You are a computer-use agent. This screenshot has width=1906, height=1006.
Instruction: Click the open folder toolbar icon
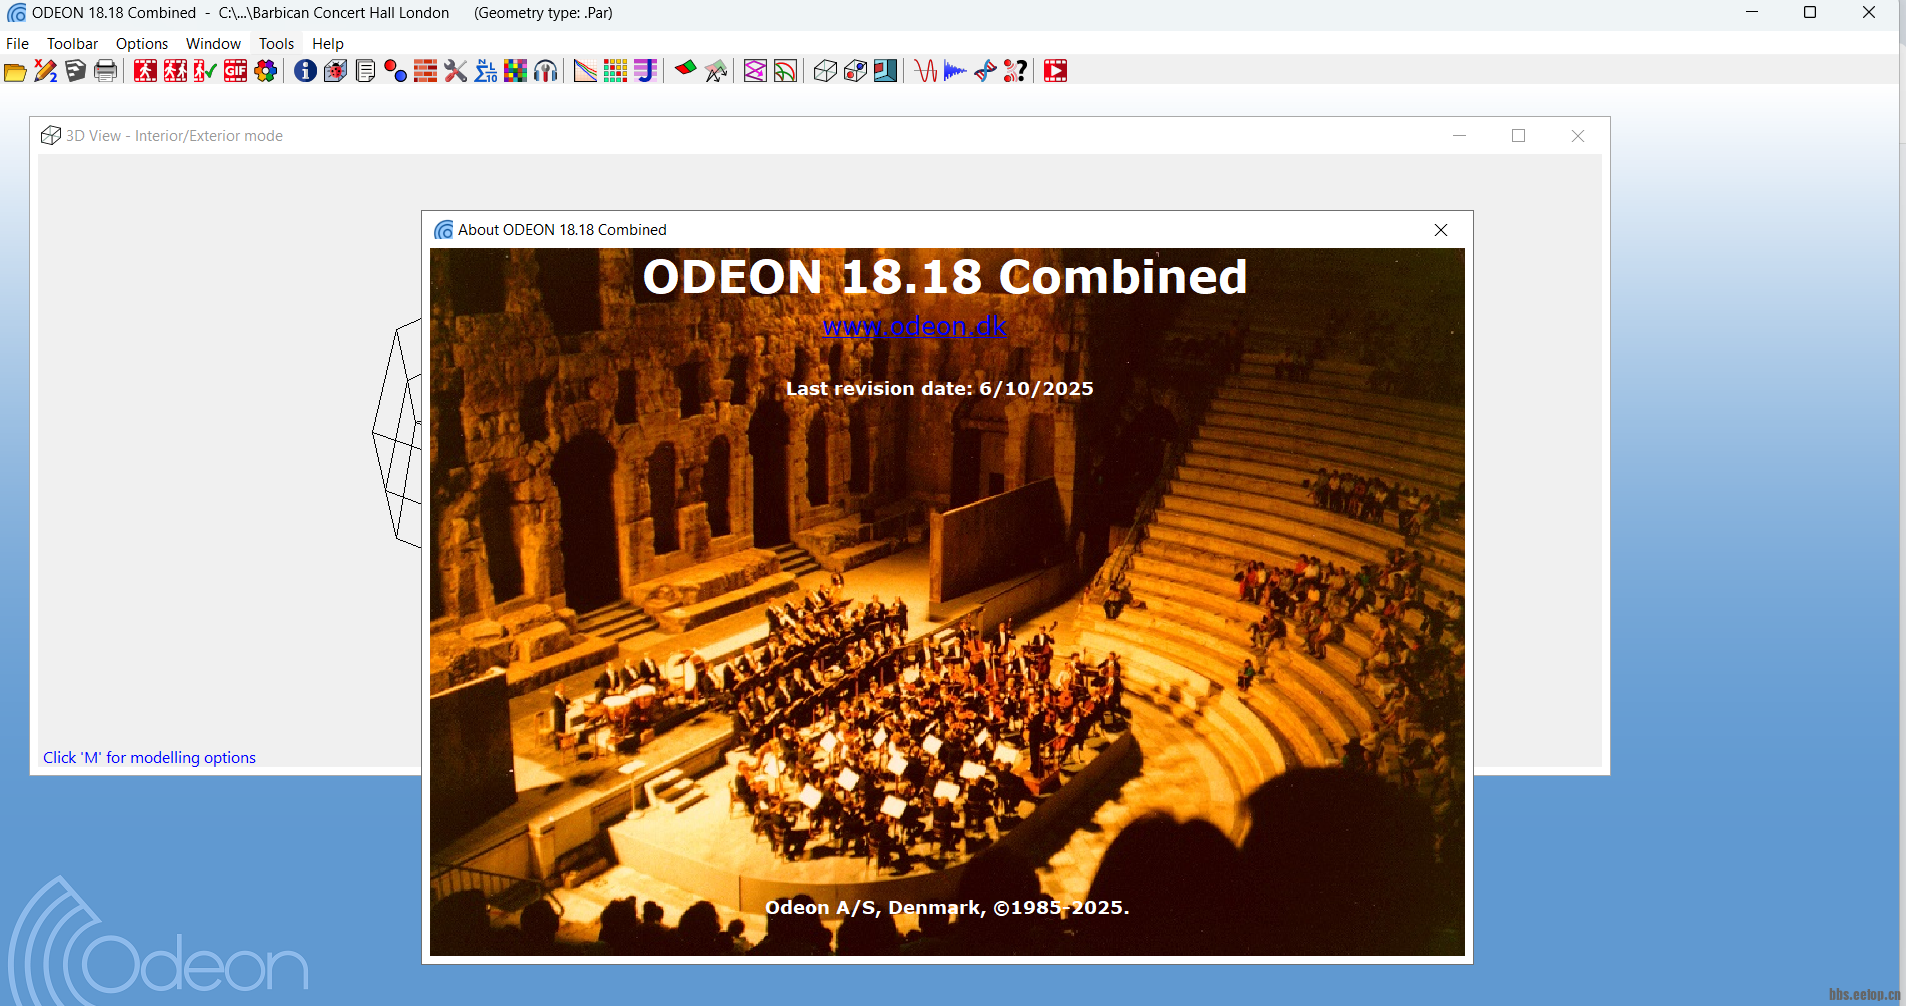[x=15, y=71]
